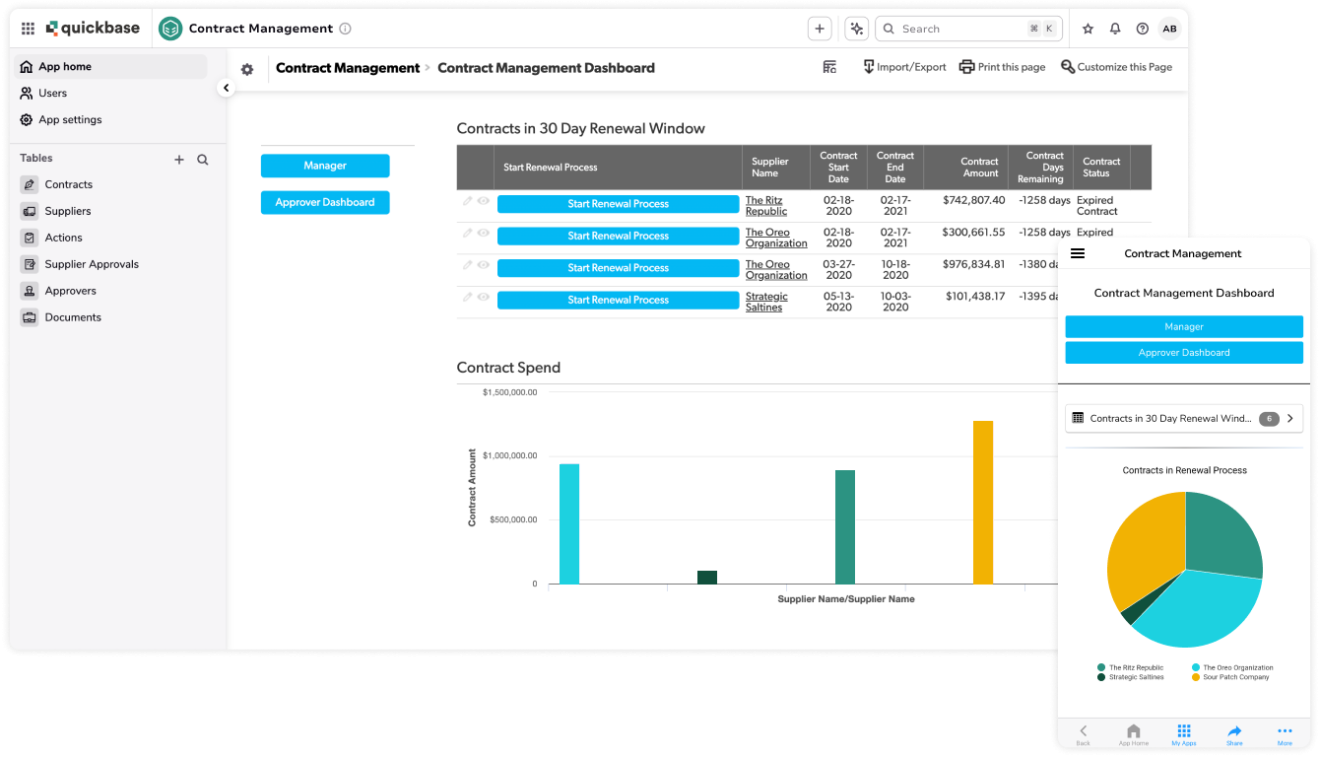Add a new table with the plus icon
This screenshot has width=1320, height=758.
click(178, 158)
